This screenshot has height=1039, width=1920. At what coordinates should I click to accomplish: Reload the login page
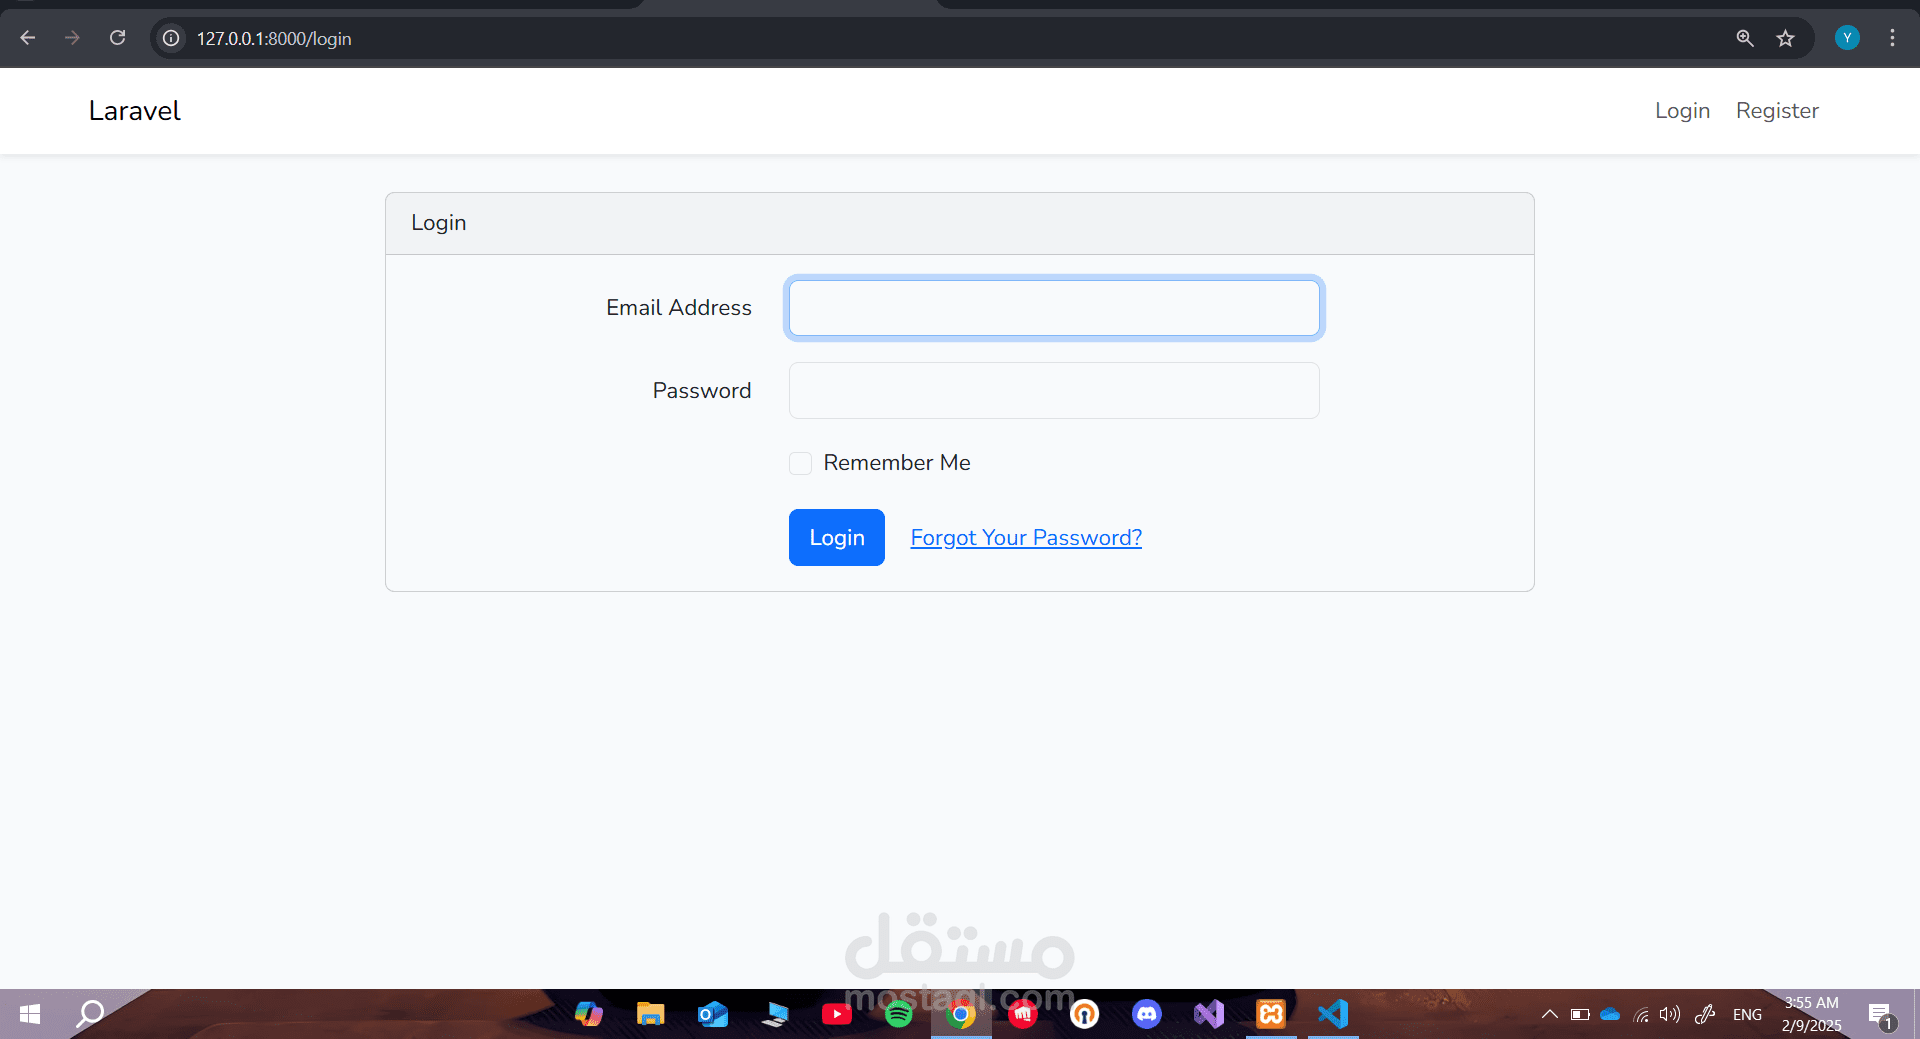point(117,38)
